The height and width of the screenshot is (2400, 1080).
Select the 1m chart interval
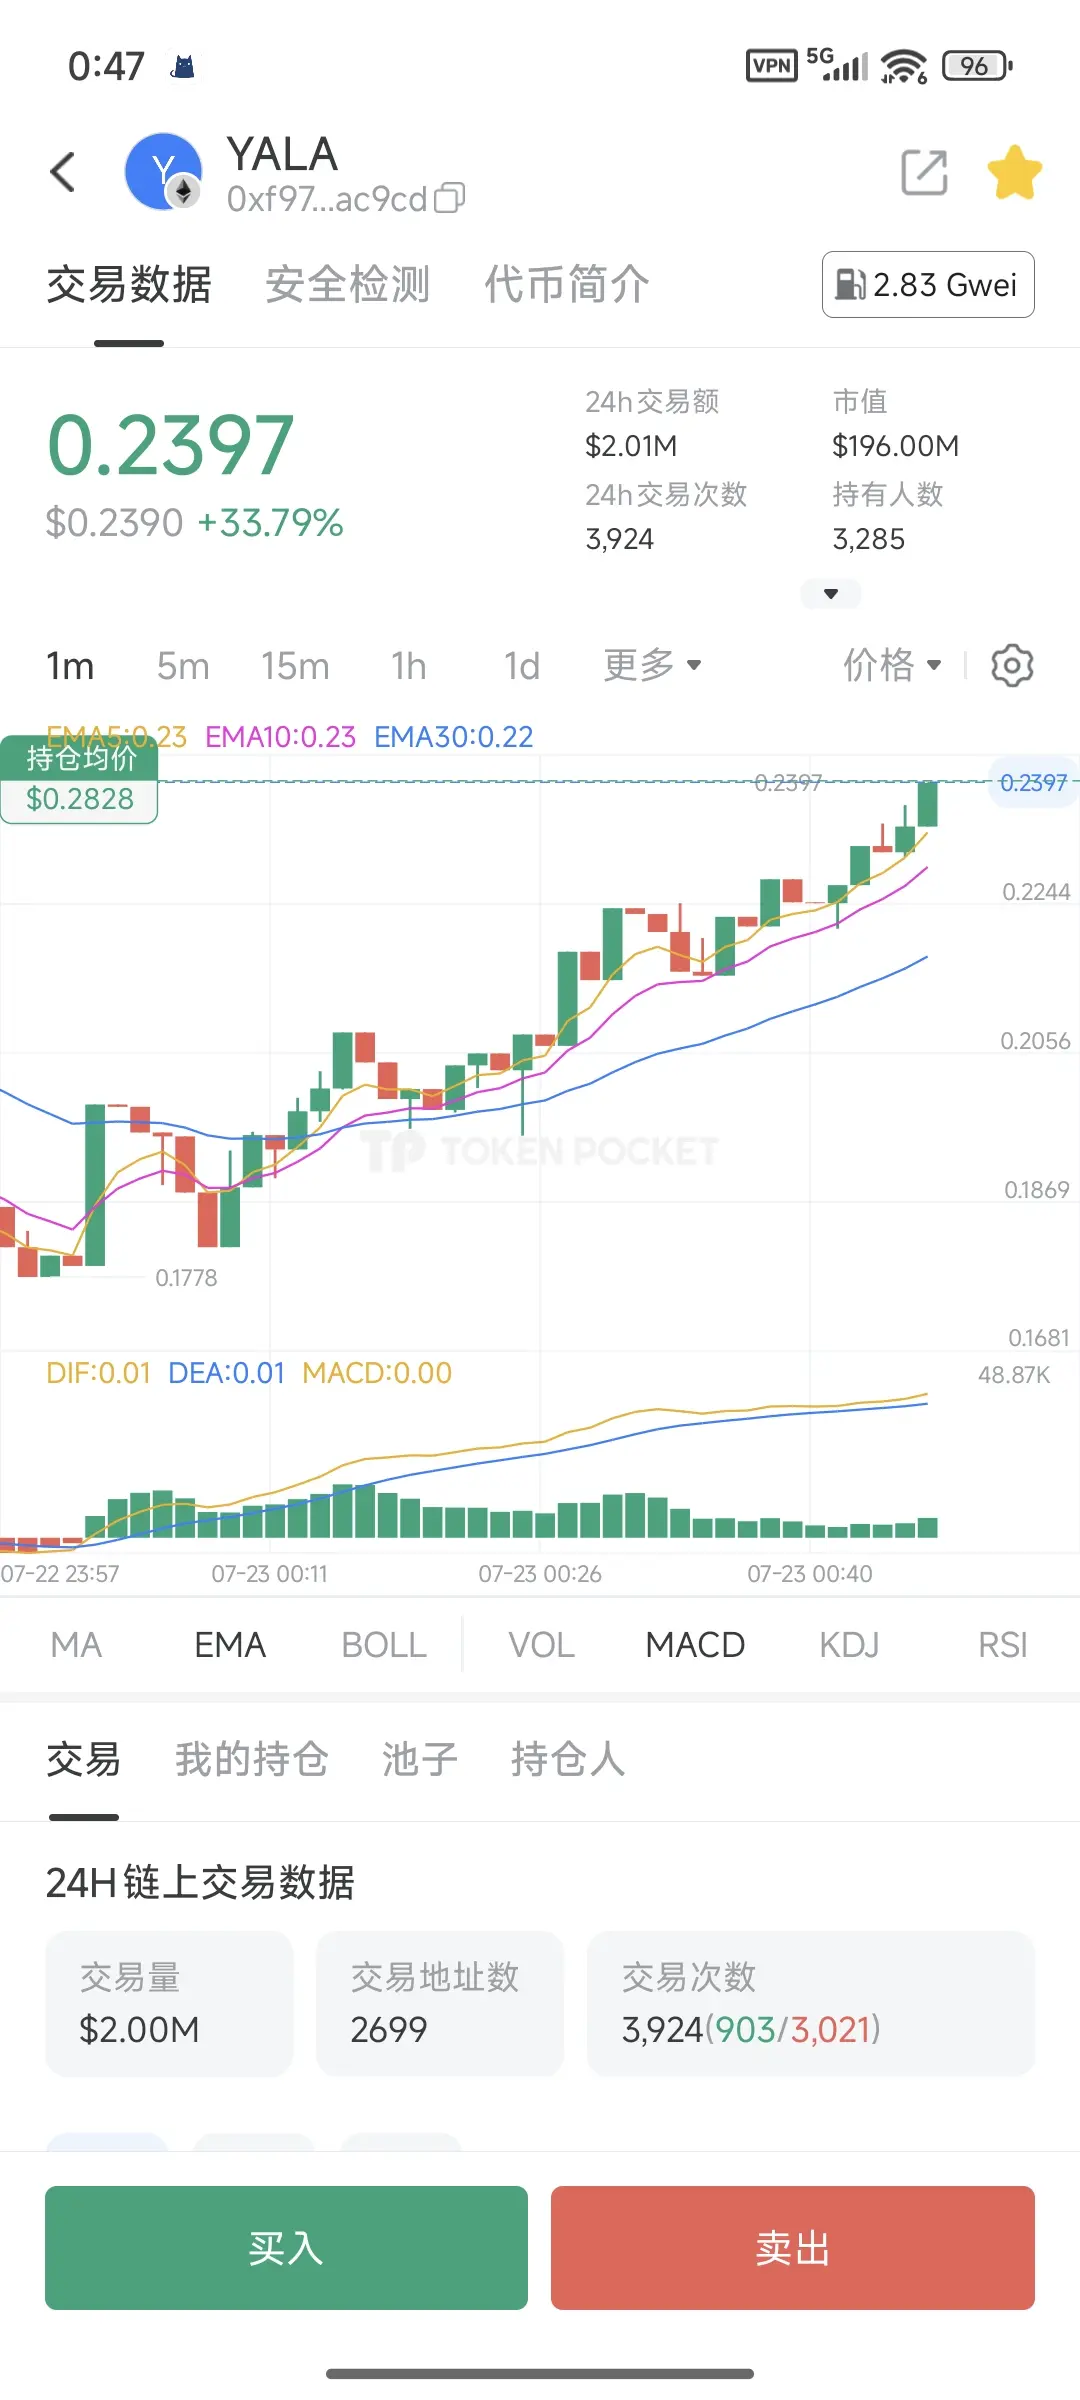point(70,666)
